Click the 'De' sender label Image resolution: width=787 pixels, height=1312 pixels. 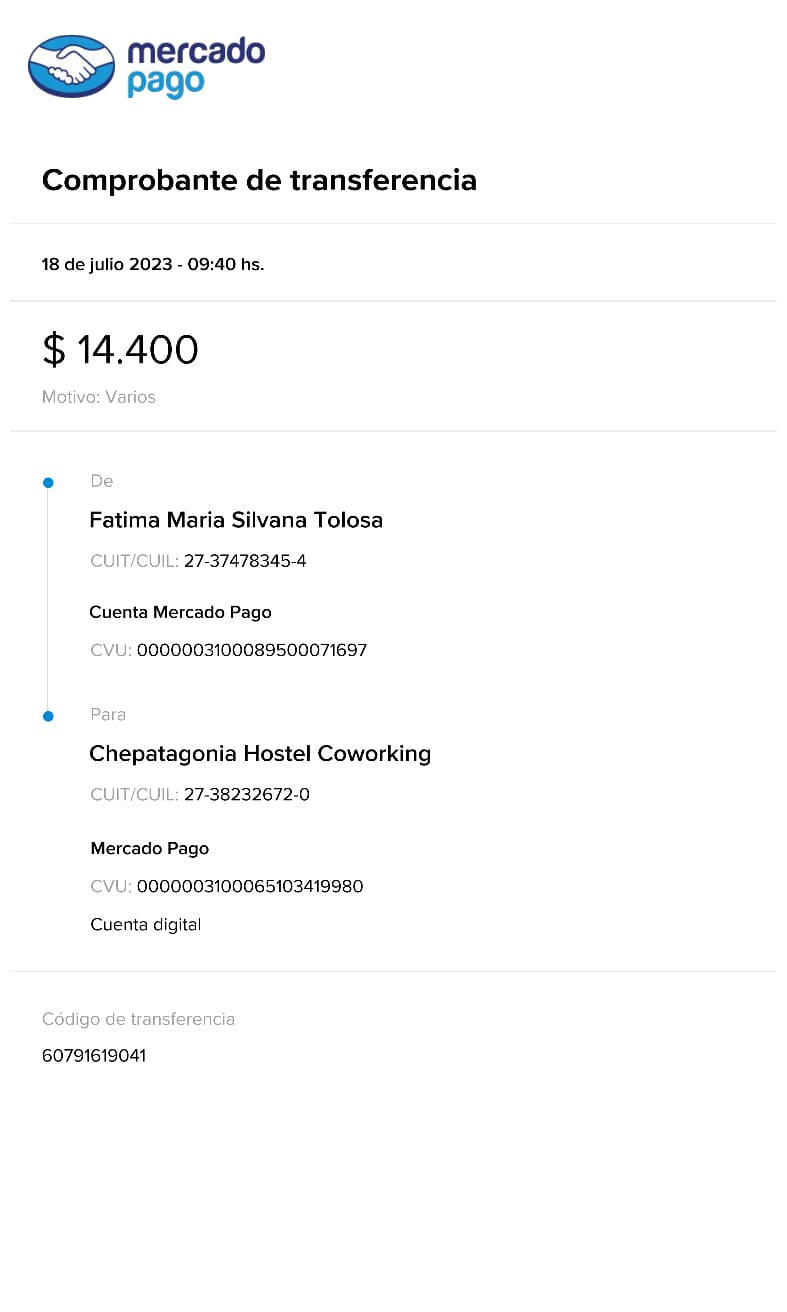click(x=101, y=481)
